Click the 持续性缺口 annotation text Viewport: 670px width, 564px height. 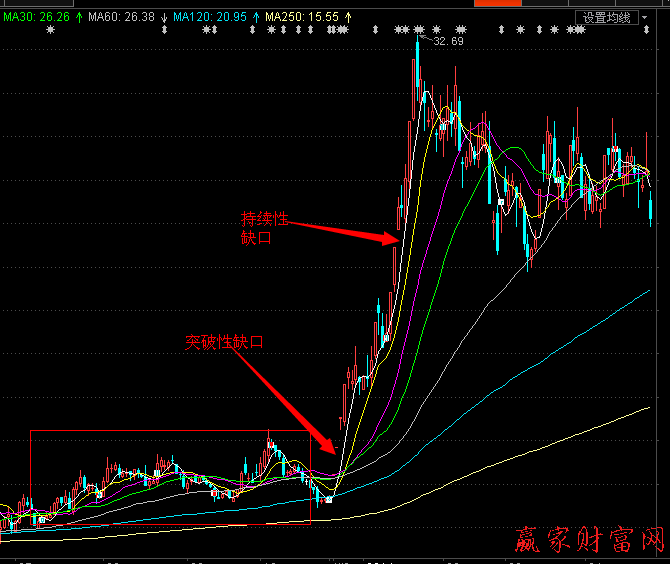[x=263, y=228]
